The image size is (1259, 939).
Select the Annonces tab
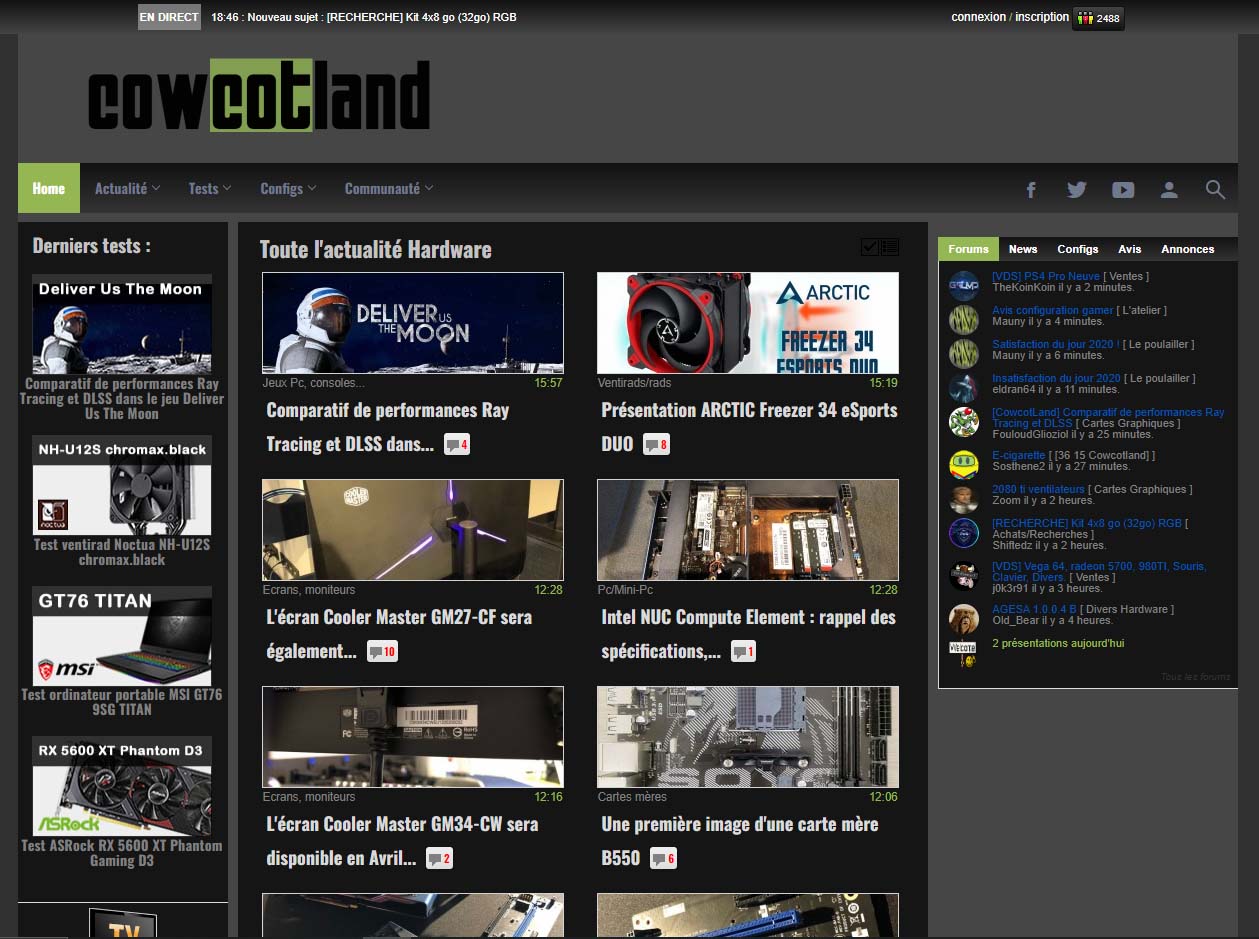1188,249
